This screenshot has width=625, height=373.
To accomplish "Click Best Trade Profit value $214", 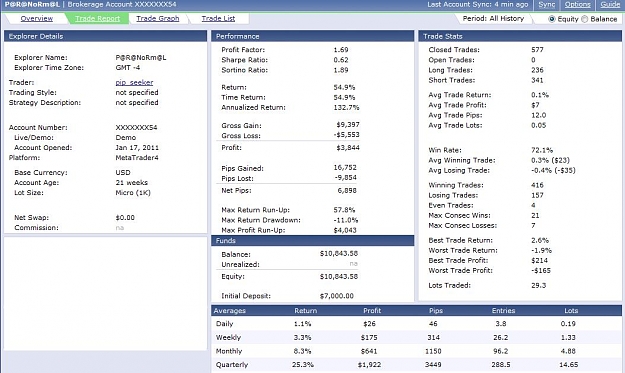I will pos(540,260).
